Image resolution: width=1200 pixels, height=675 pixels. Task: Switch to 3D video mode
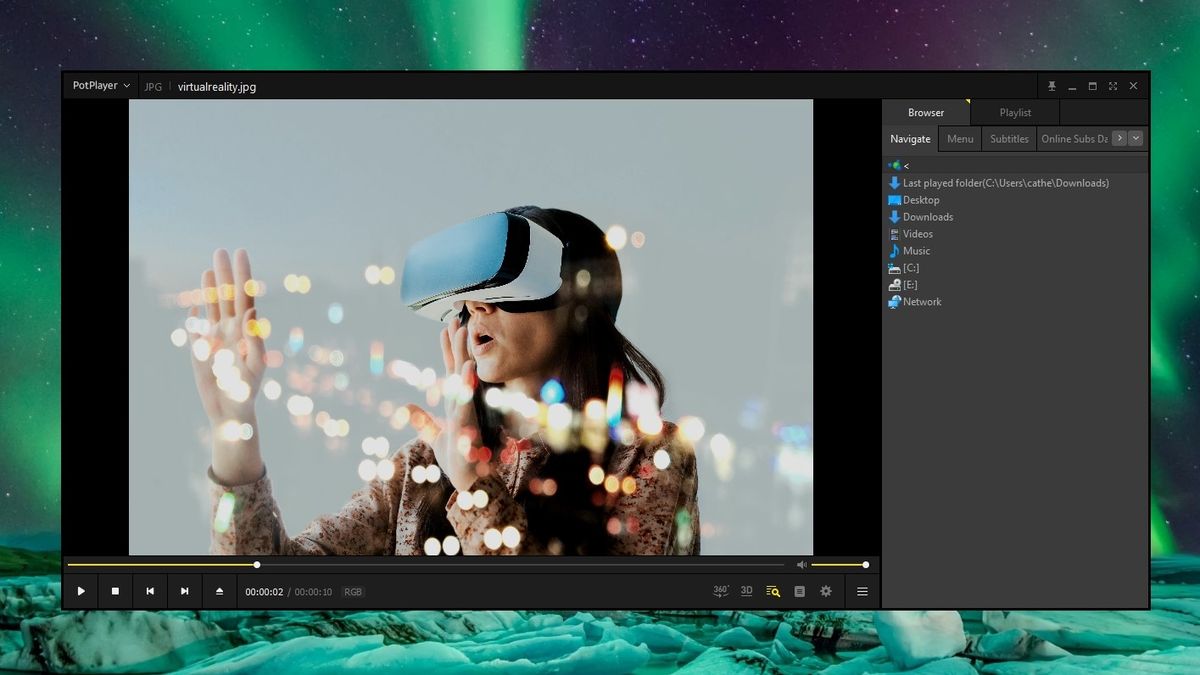pos(746,591)
